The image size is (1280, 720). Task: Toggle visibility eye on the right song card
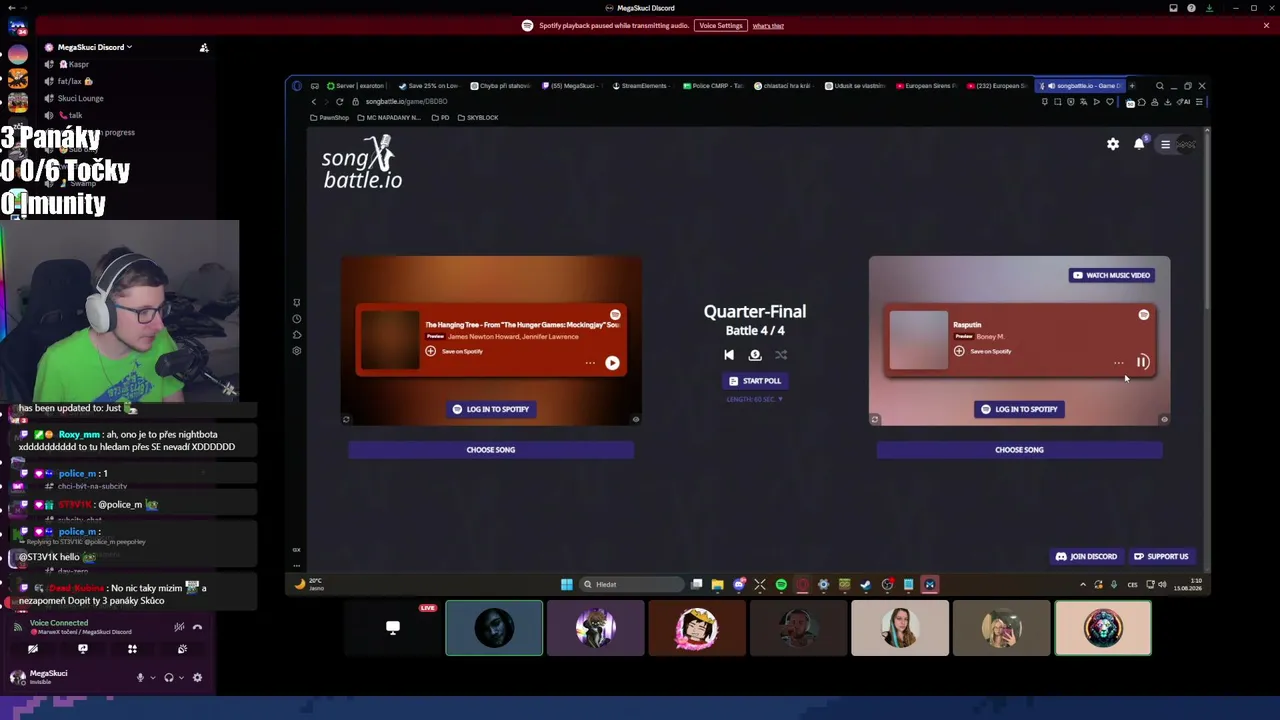click(x=1164, y=420)
